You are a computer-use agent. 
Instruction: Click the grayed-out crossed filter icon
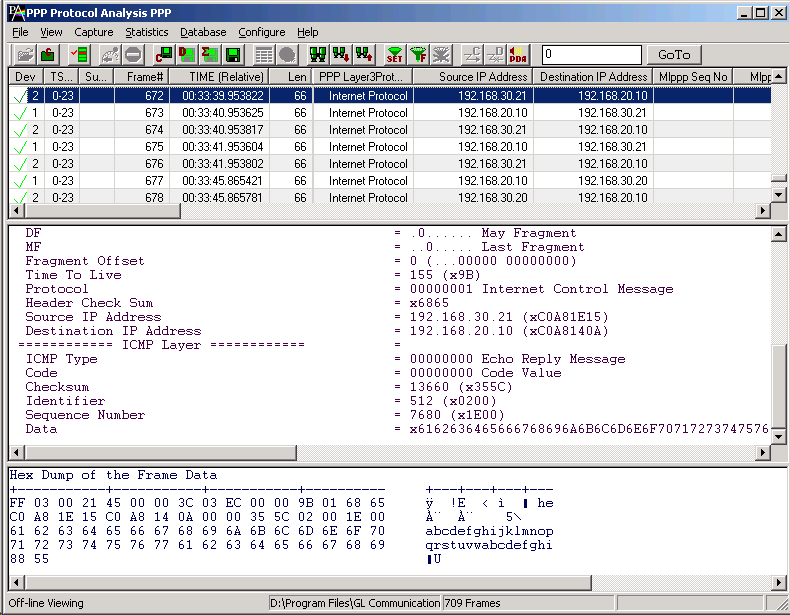441,54
